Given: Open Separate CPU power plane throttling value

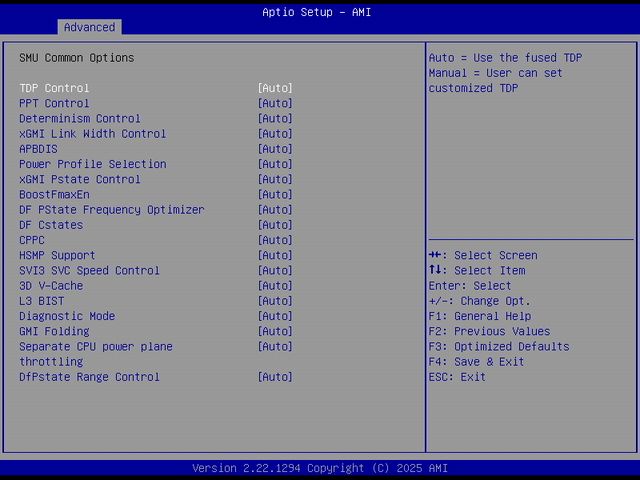Looking at the screenshot, I should coord(275,347).
